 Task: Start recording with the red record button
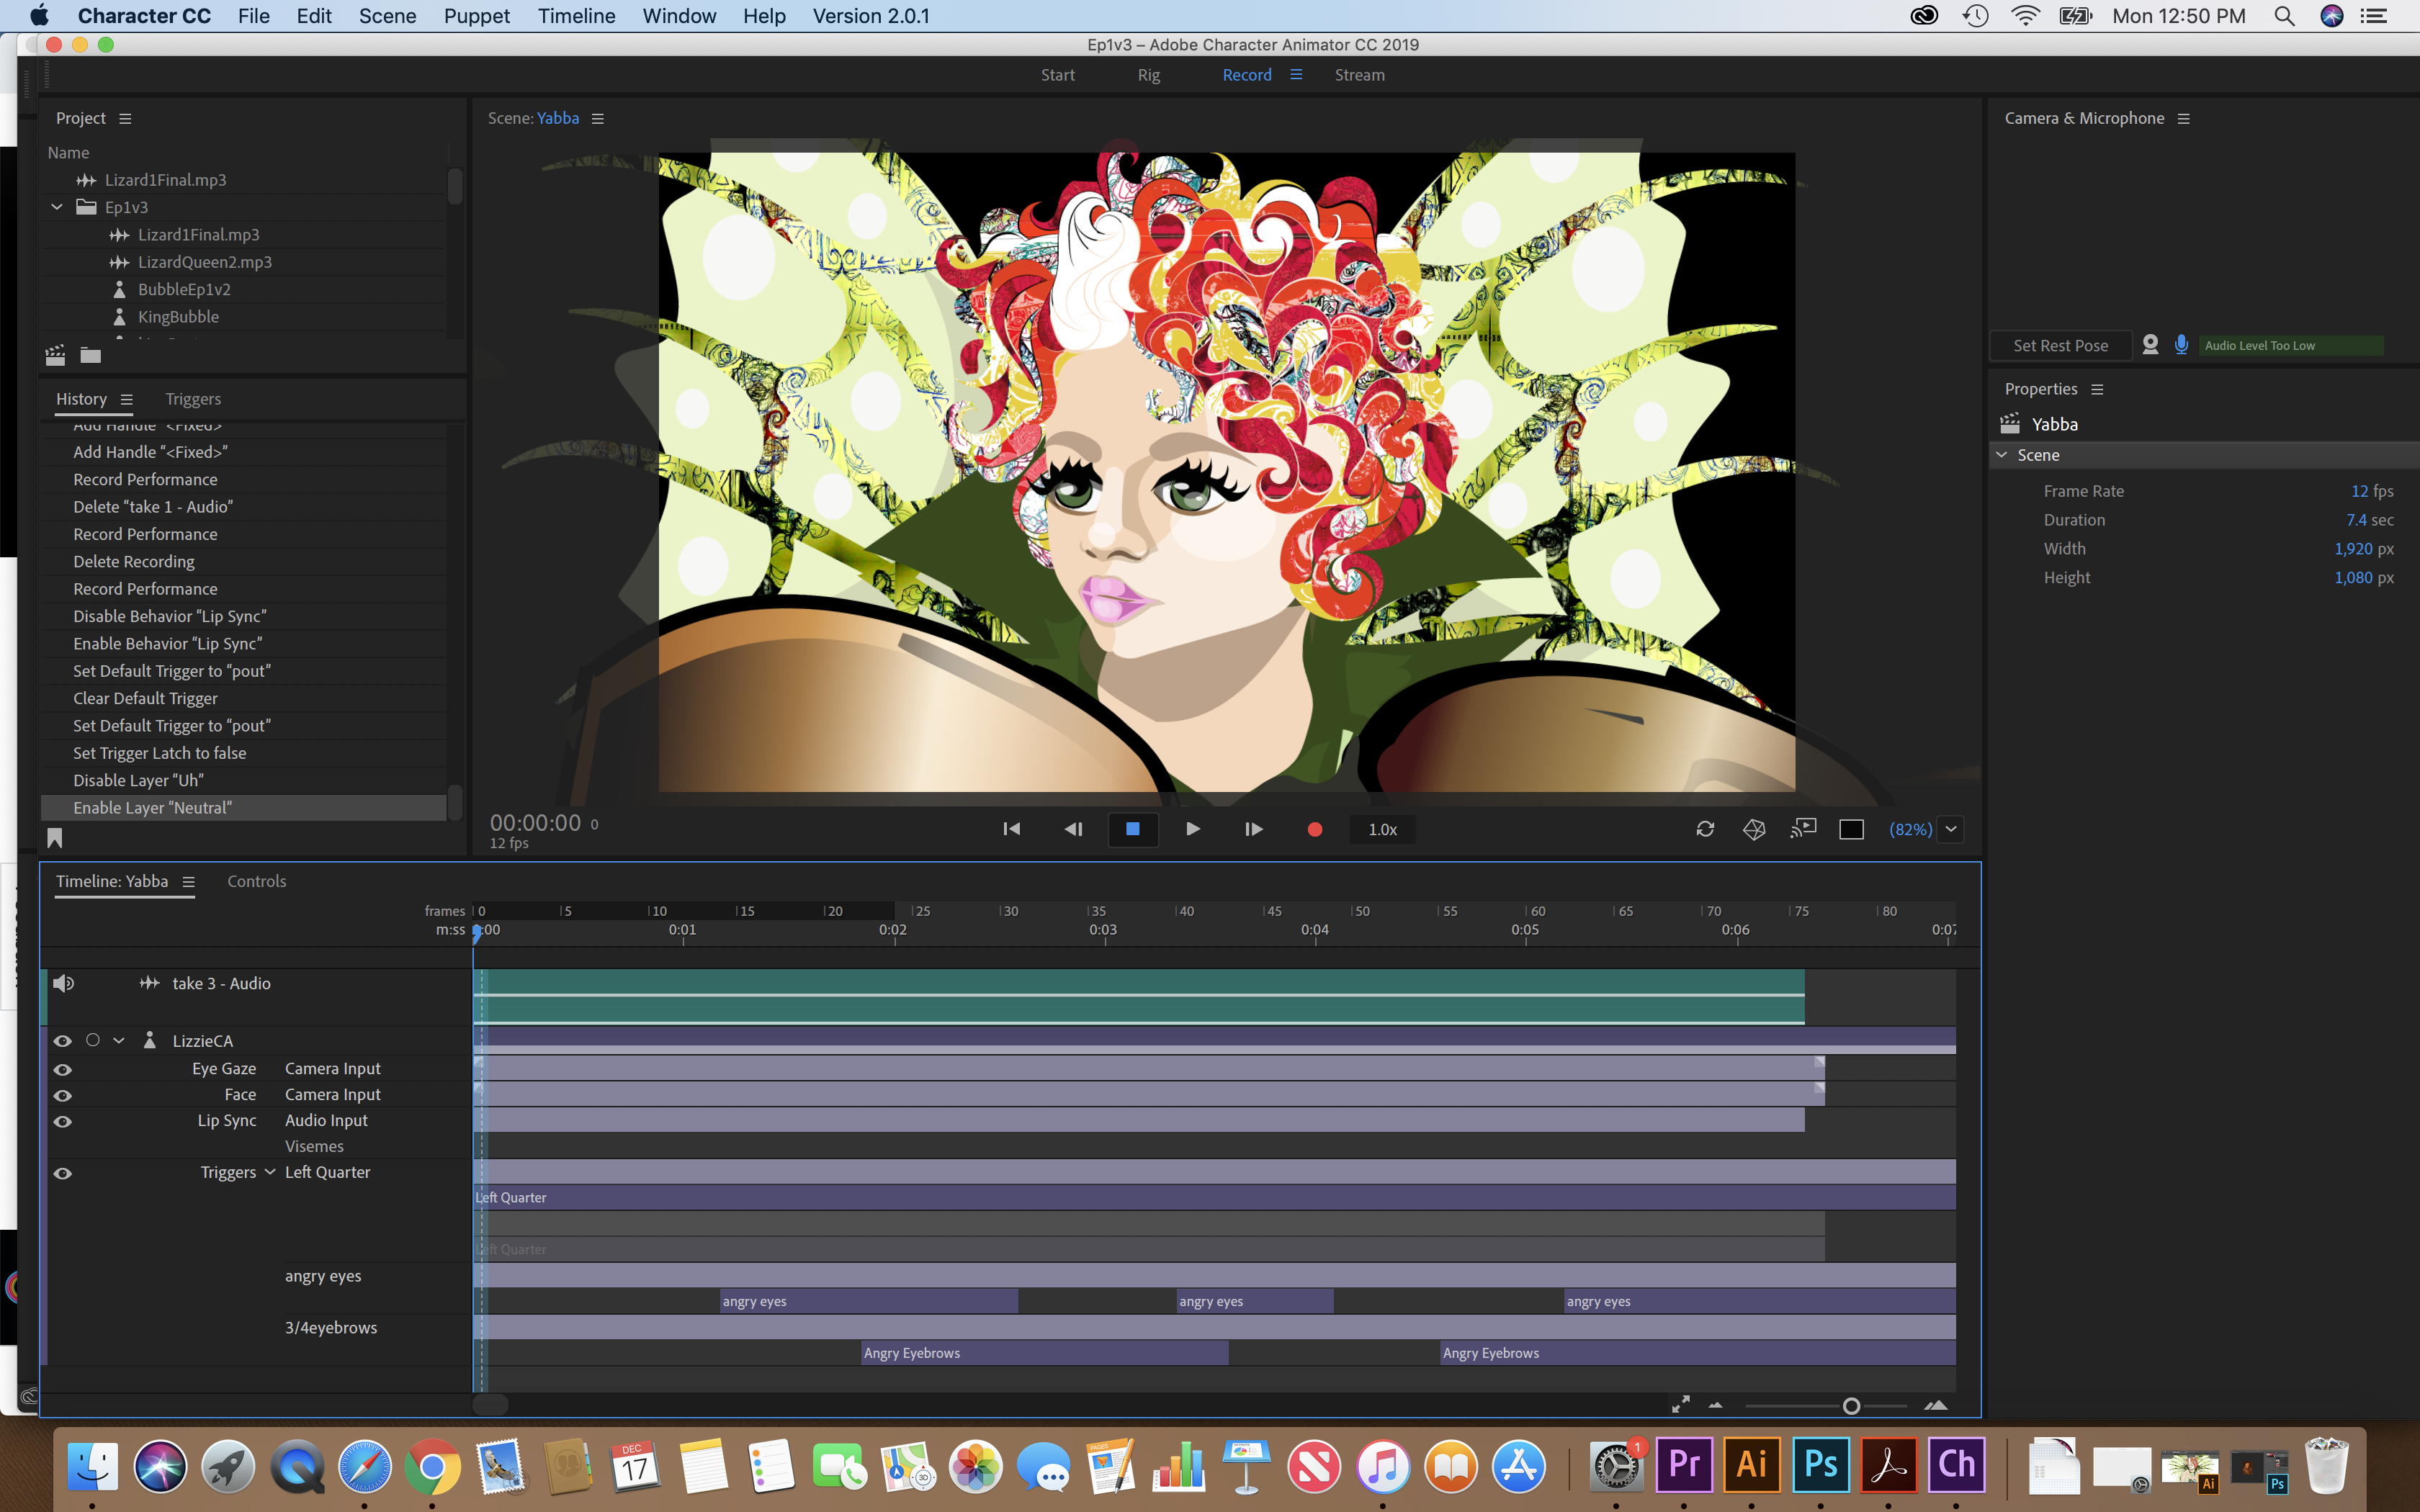click(x=1315, y=829)
